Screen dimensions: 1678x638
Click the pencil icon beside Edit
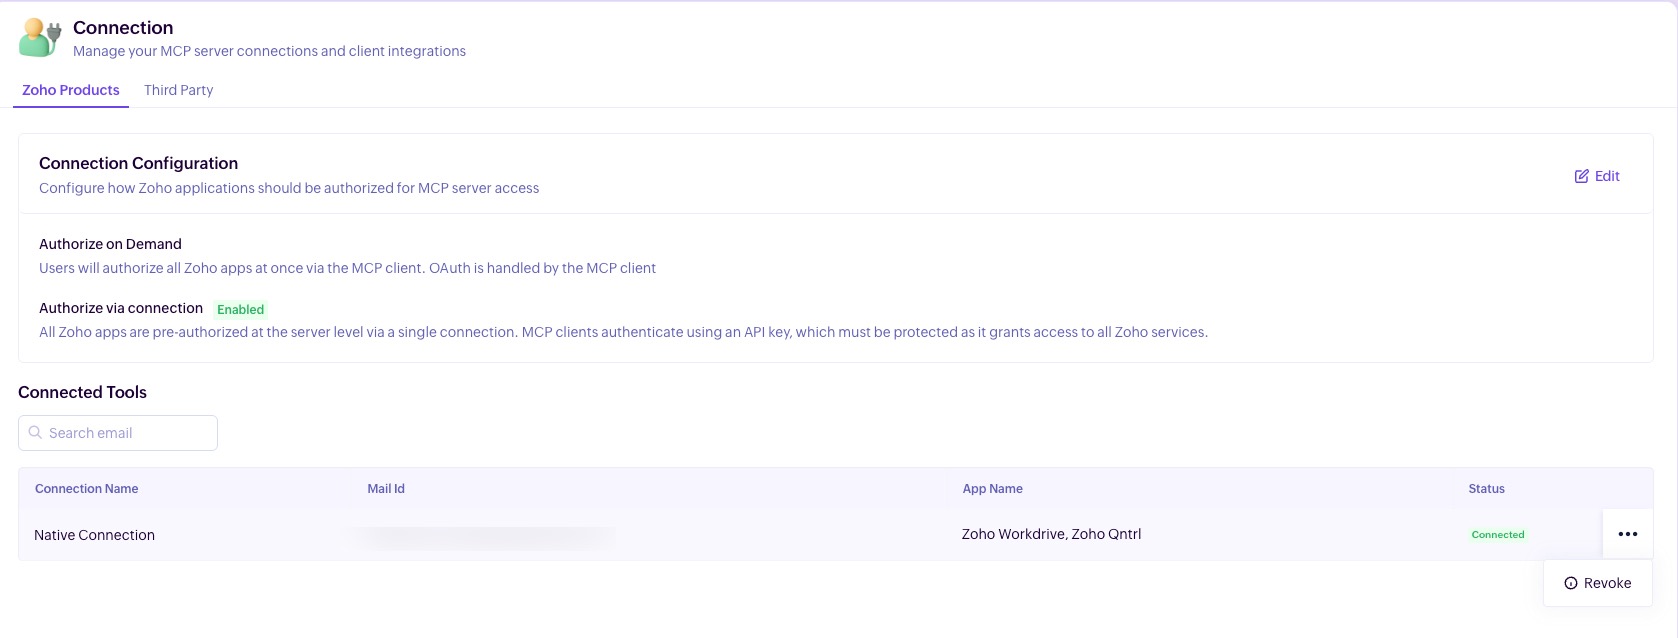pos(1581,176)
